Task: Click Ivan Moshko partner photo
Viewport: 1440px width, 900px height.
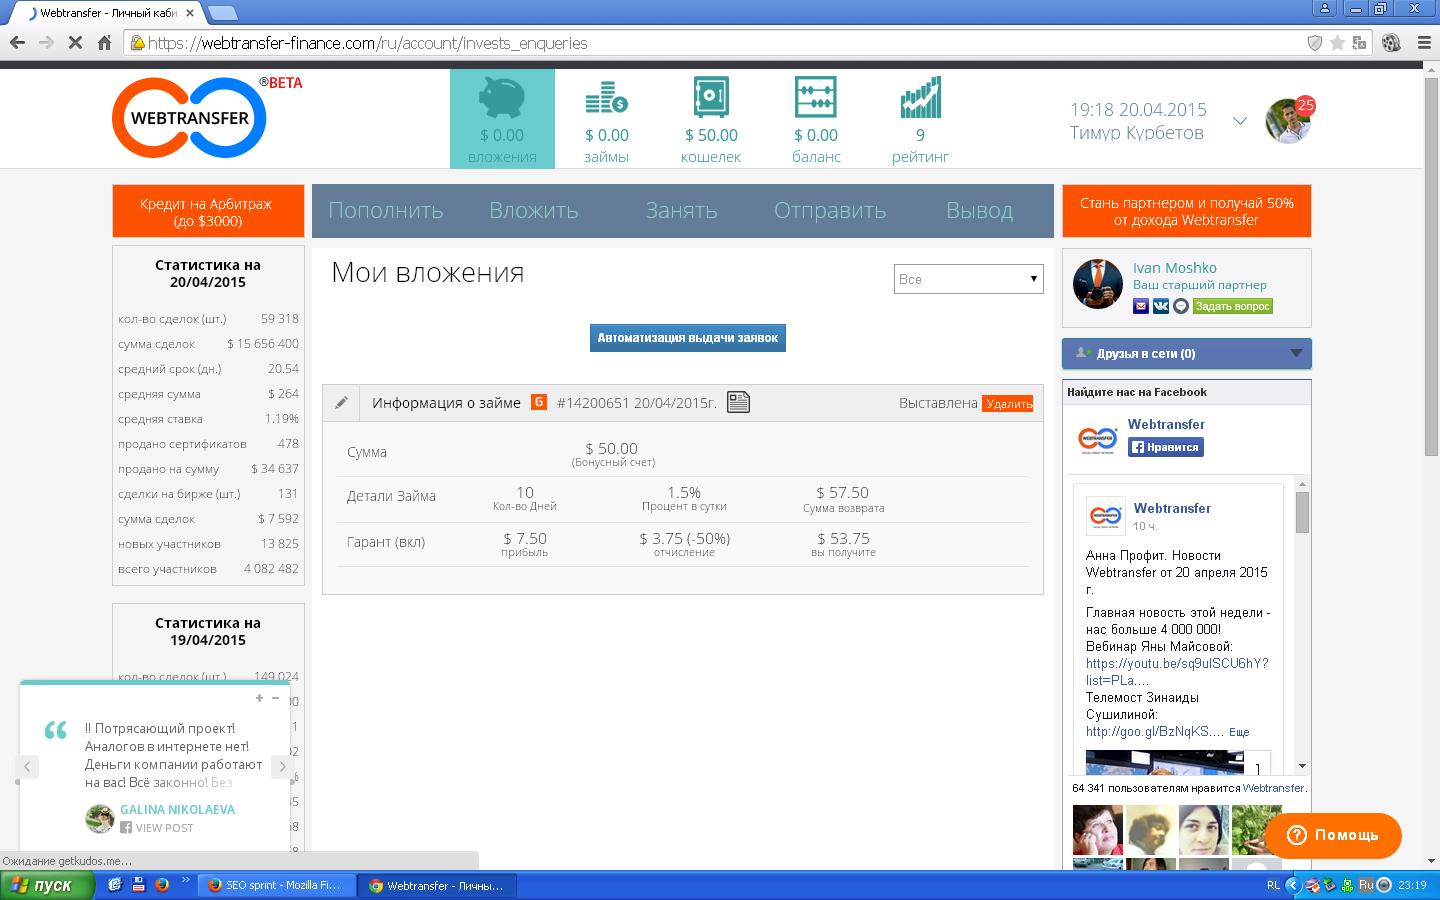Action: (x=1098, y=284)
